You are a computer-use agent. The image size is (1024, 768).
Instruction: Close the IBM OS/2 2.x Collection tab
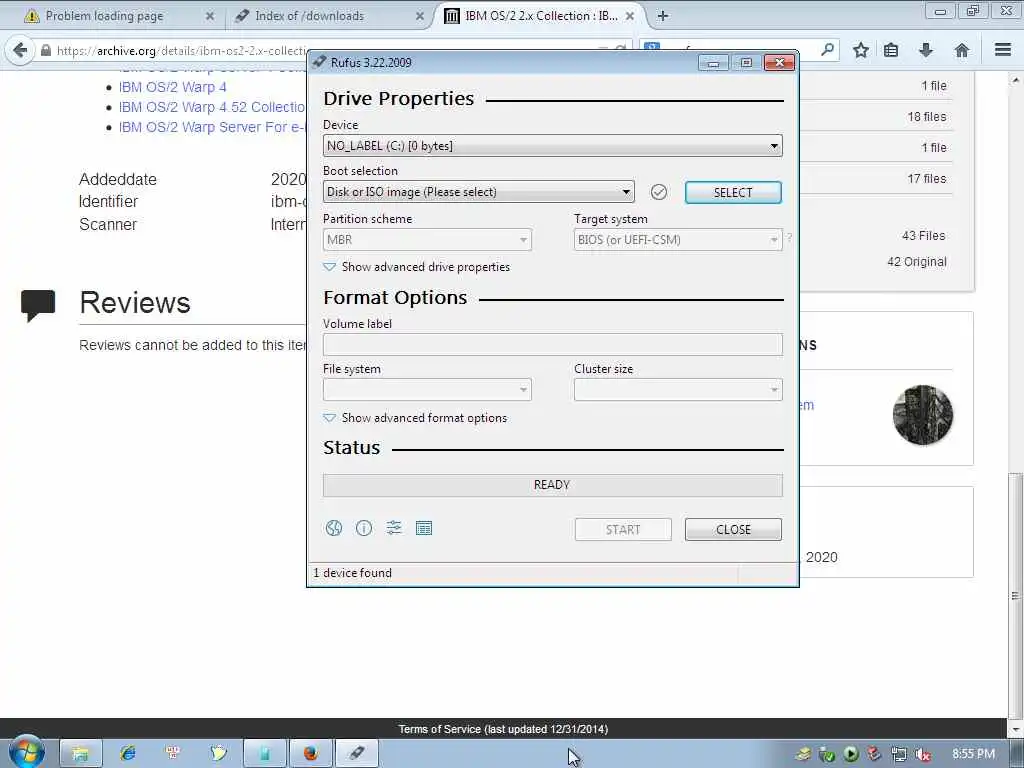click(x=630, y=16)
